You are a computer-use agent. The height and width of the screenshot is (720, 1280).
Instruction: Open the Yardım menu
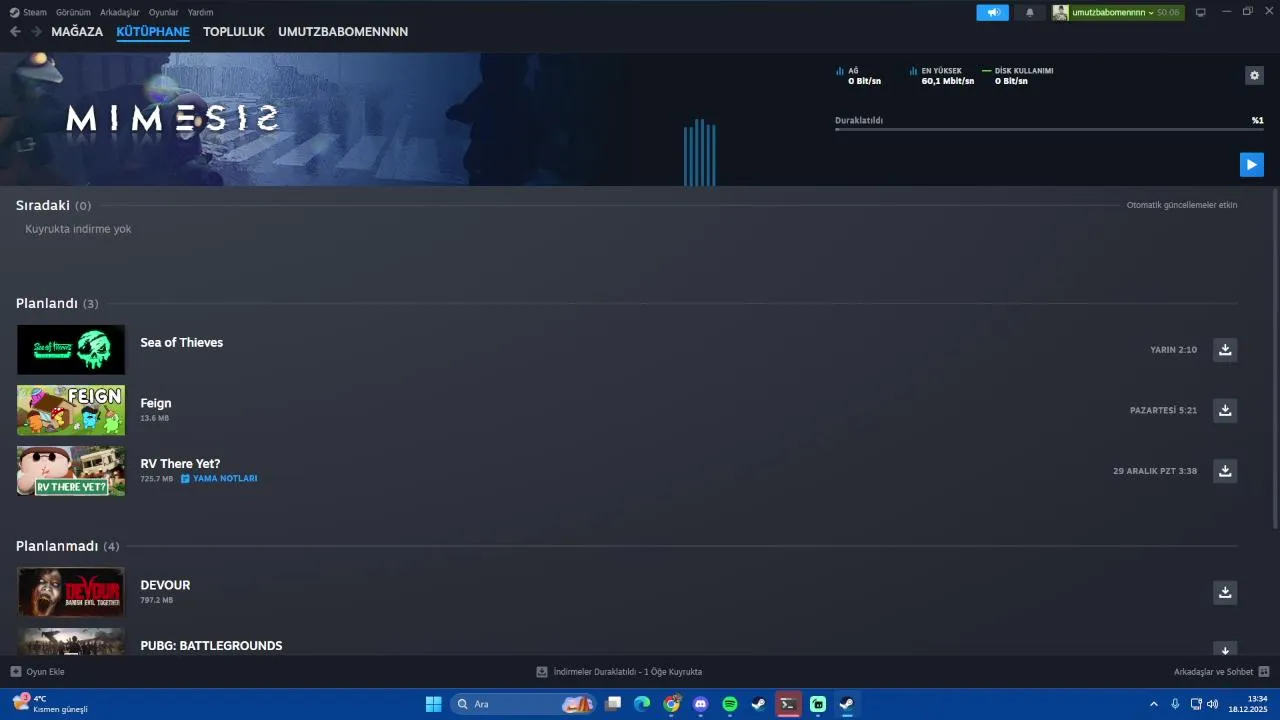click(200, 12)
